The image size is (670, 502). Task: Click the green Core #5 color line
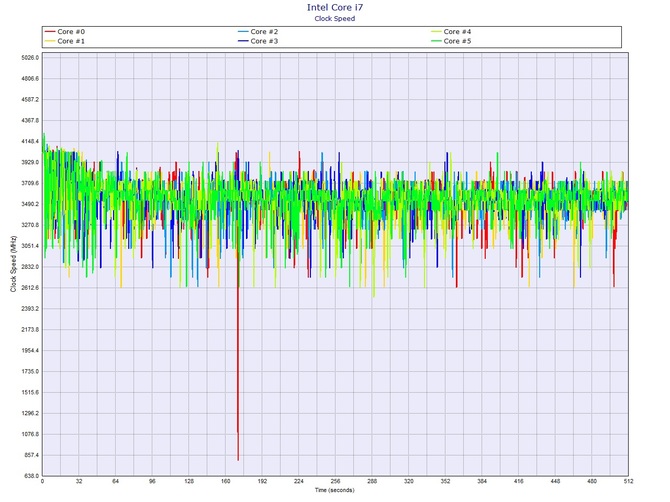(x=436, y=41)
